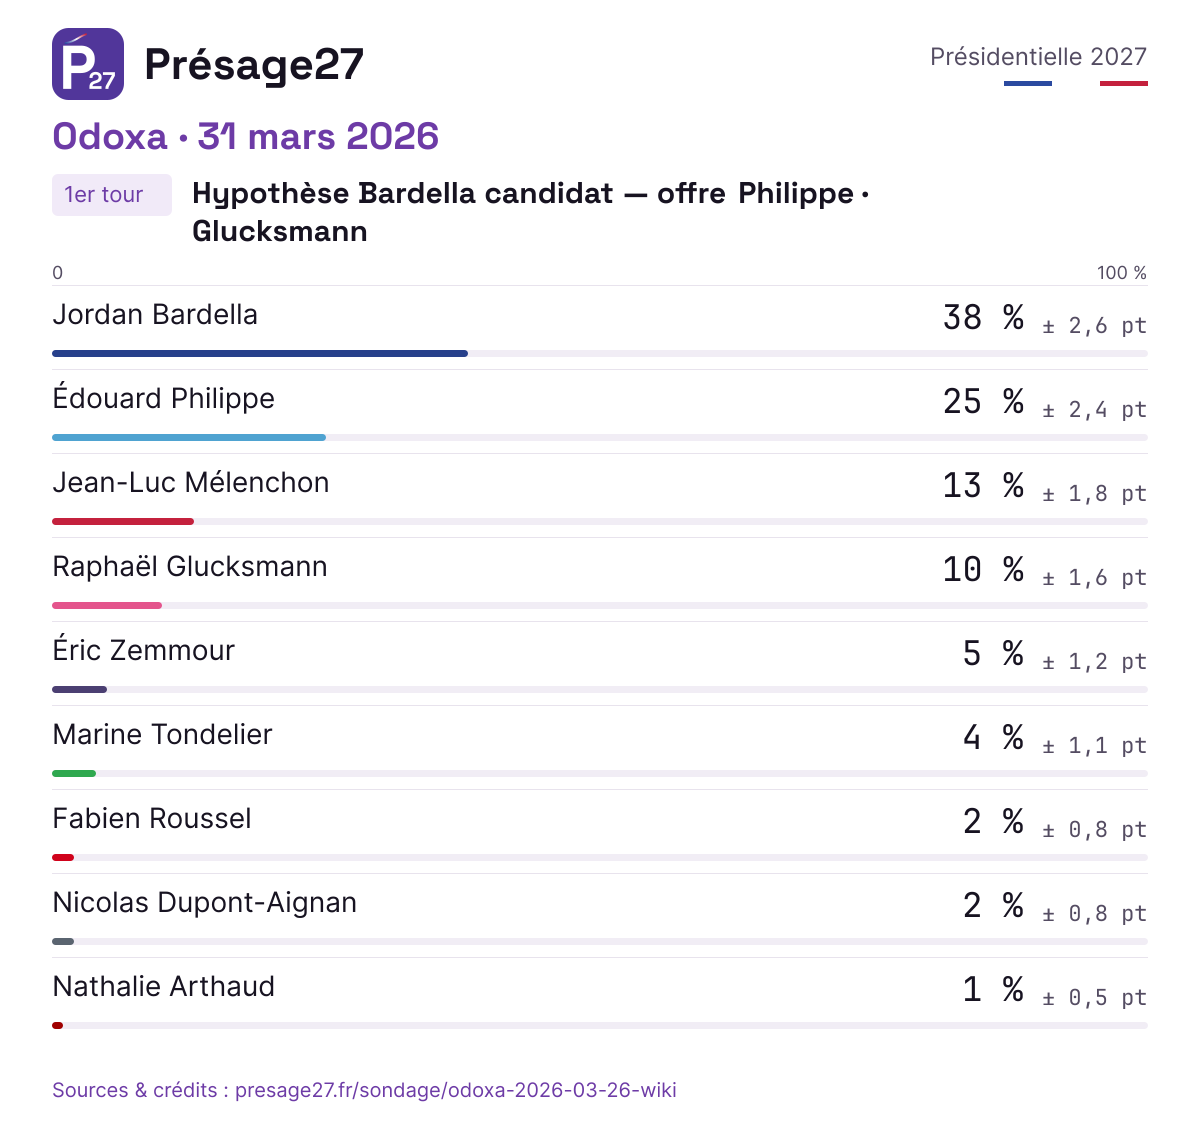Click the Nathalie Arthaud candidate name
This screenshot has width=1200, height=1130.
(x=164, y=987)
